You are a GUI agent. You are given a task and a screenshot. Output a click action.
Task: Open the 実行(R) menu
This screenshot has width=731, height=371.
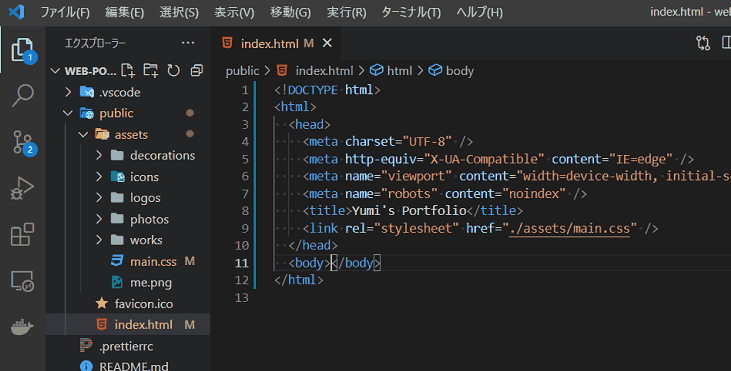pyautogui.click(x=346, y=12)
